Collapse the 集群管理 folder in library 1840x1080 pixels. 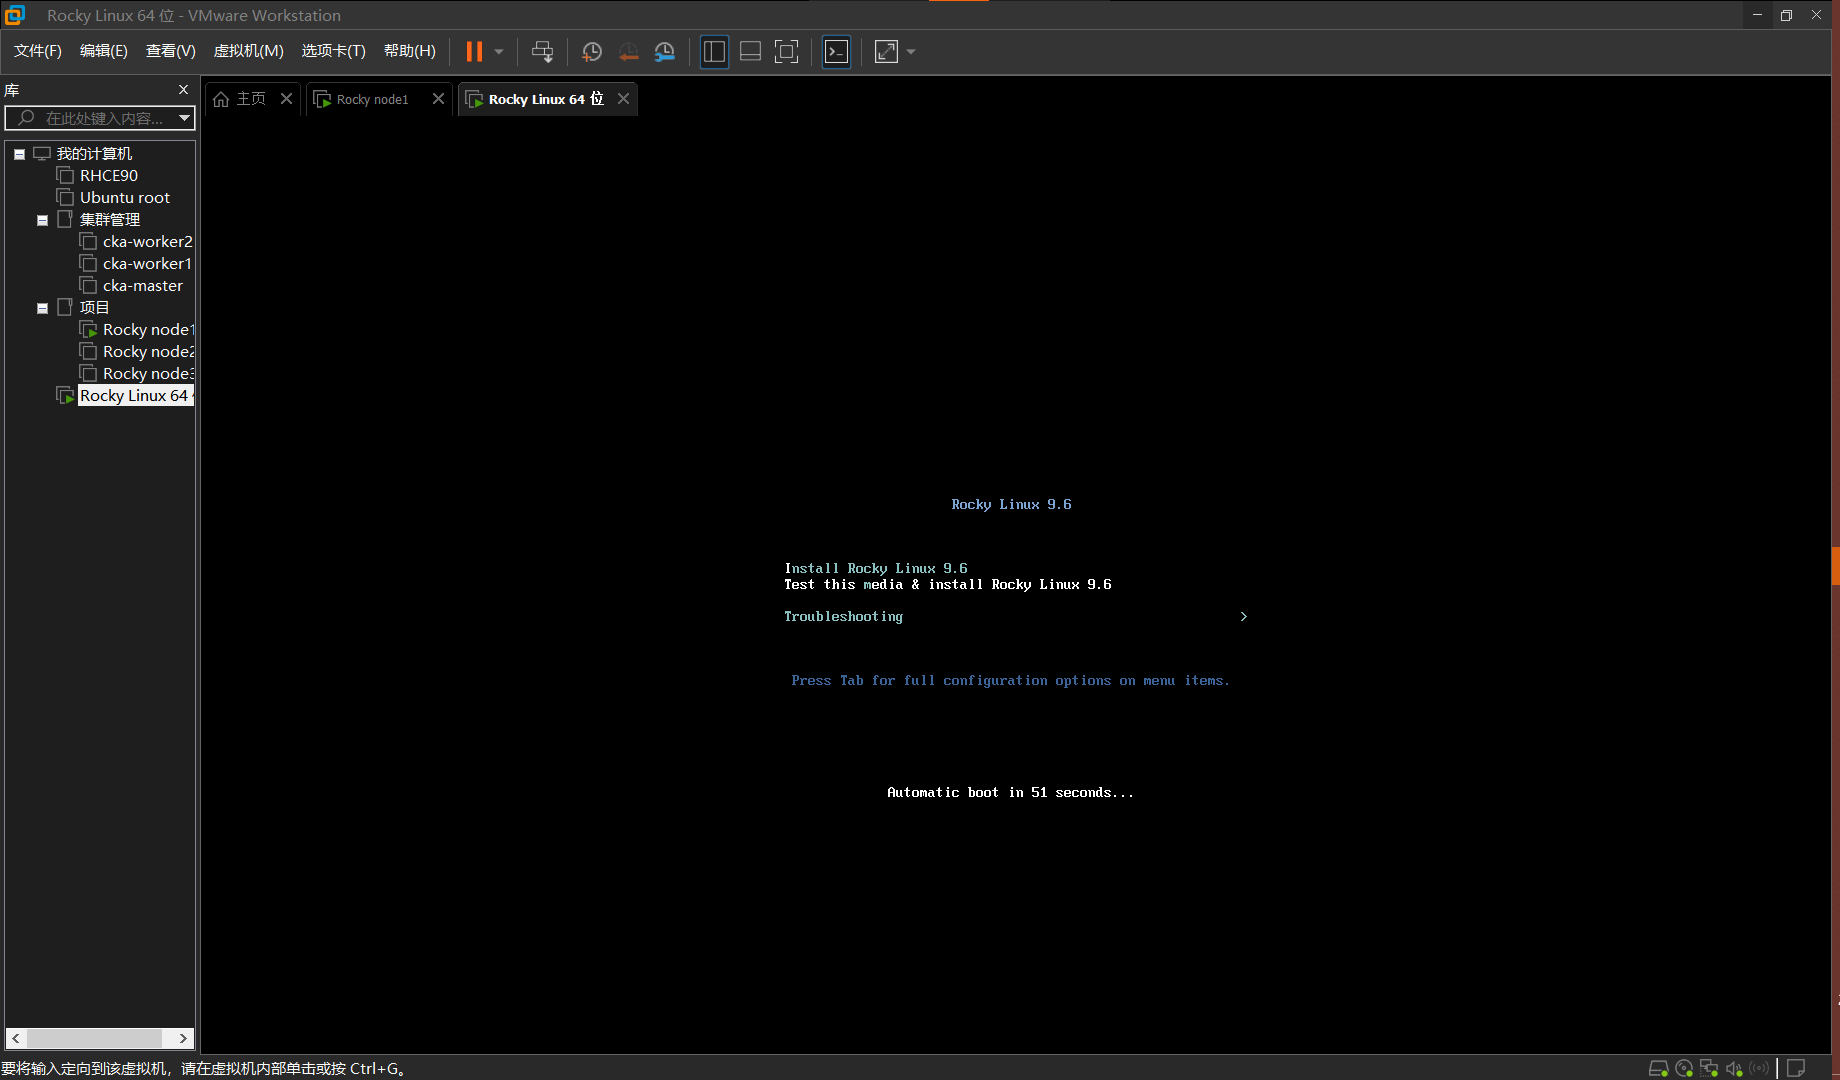pyautogui.click(x=42, y=220)
